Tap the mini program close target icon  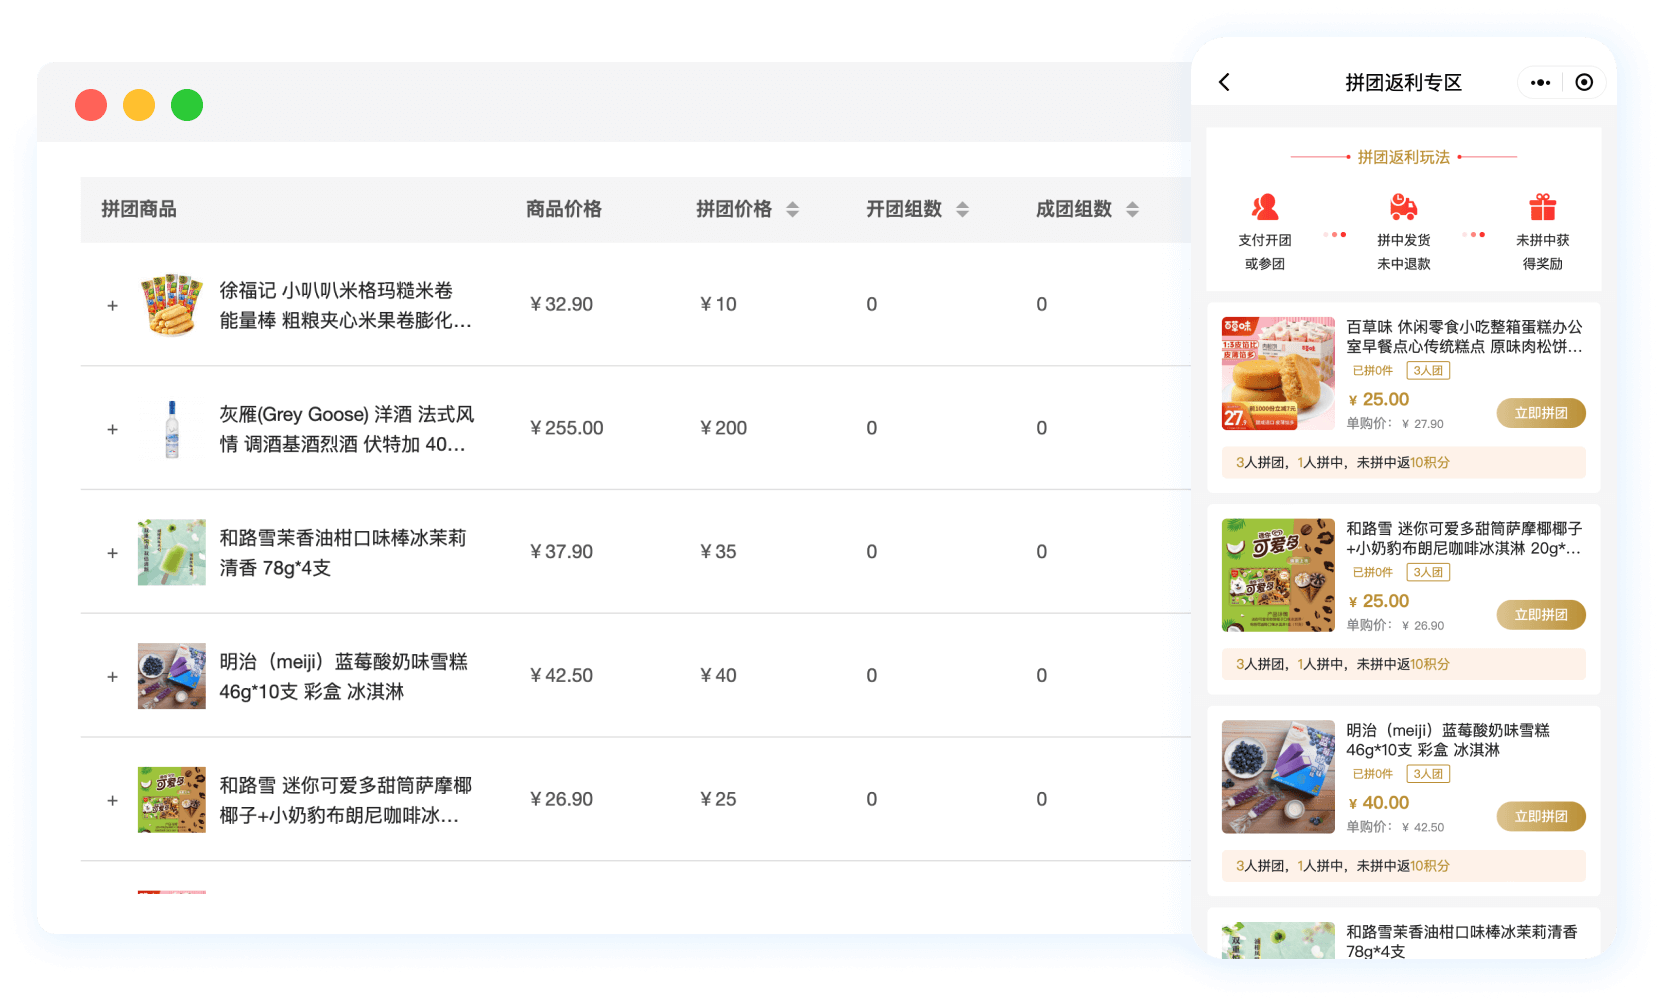coord(1584,82)
